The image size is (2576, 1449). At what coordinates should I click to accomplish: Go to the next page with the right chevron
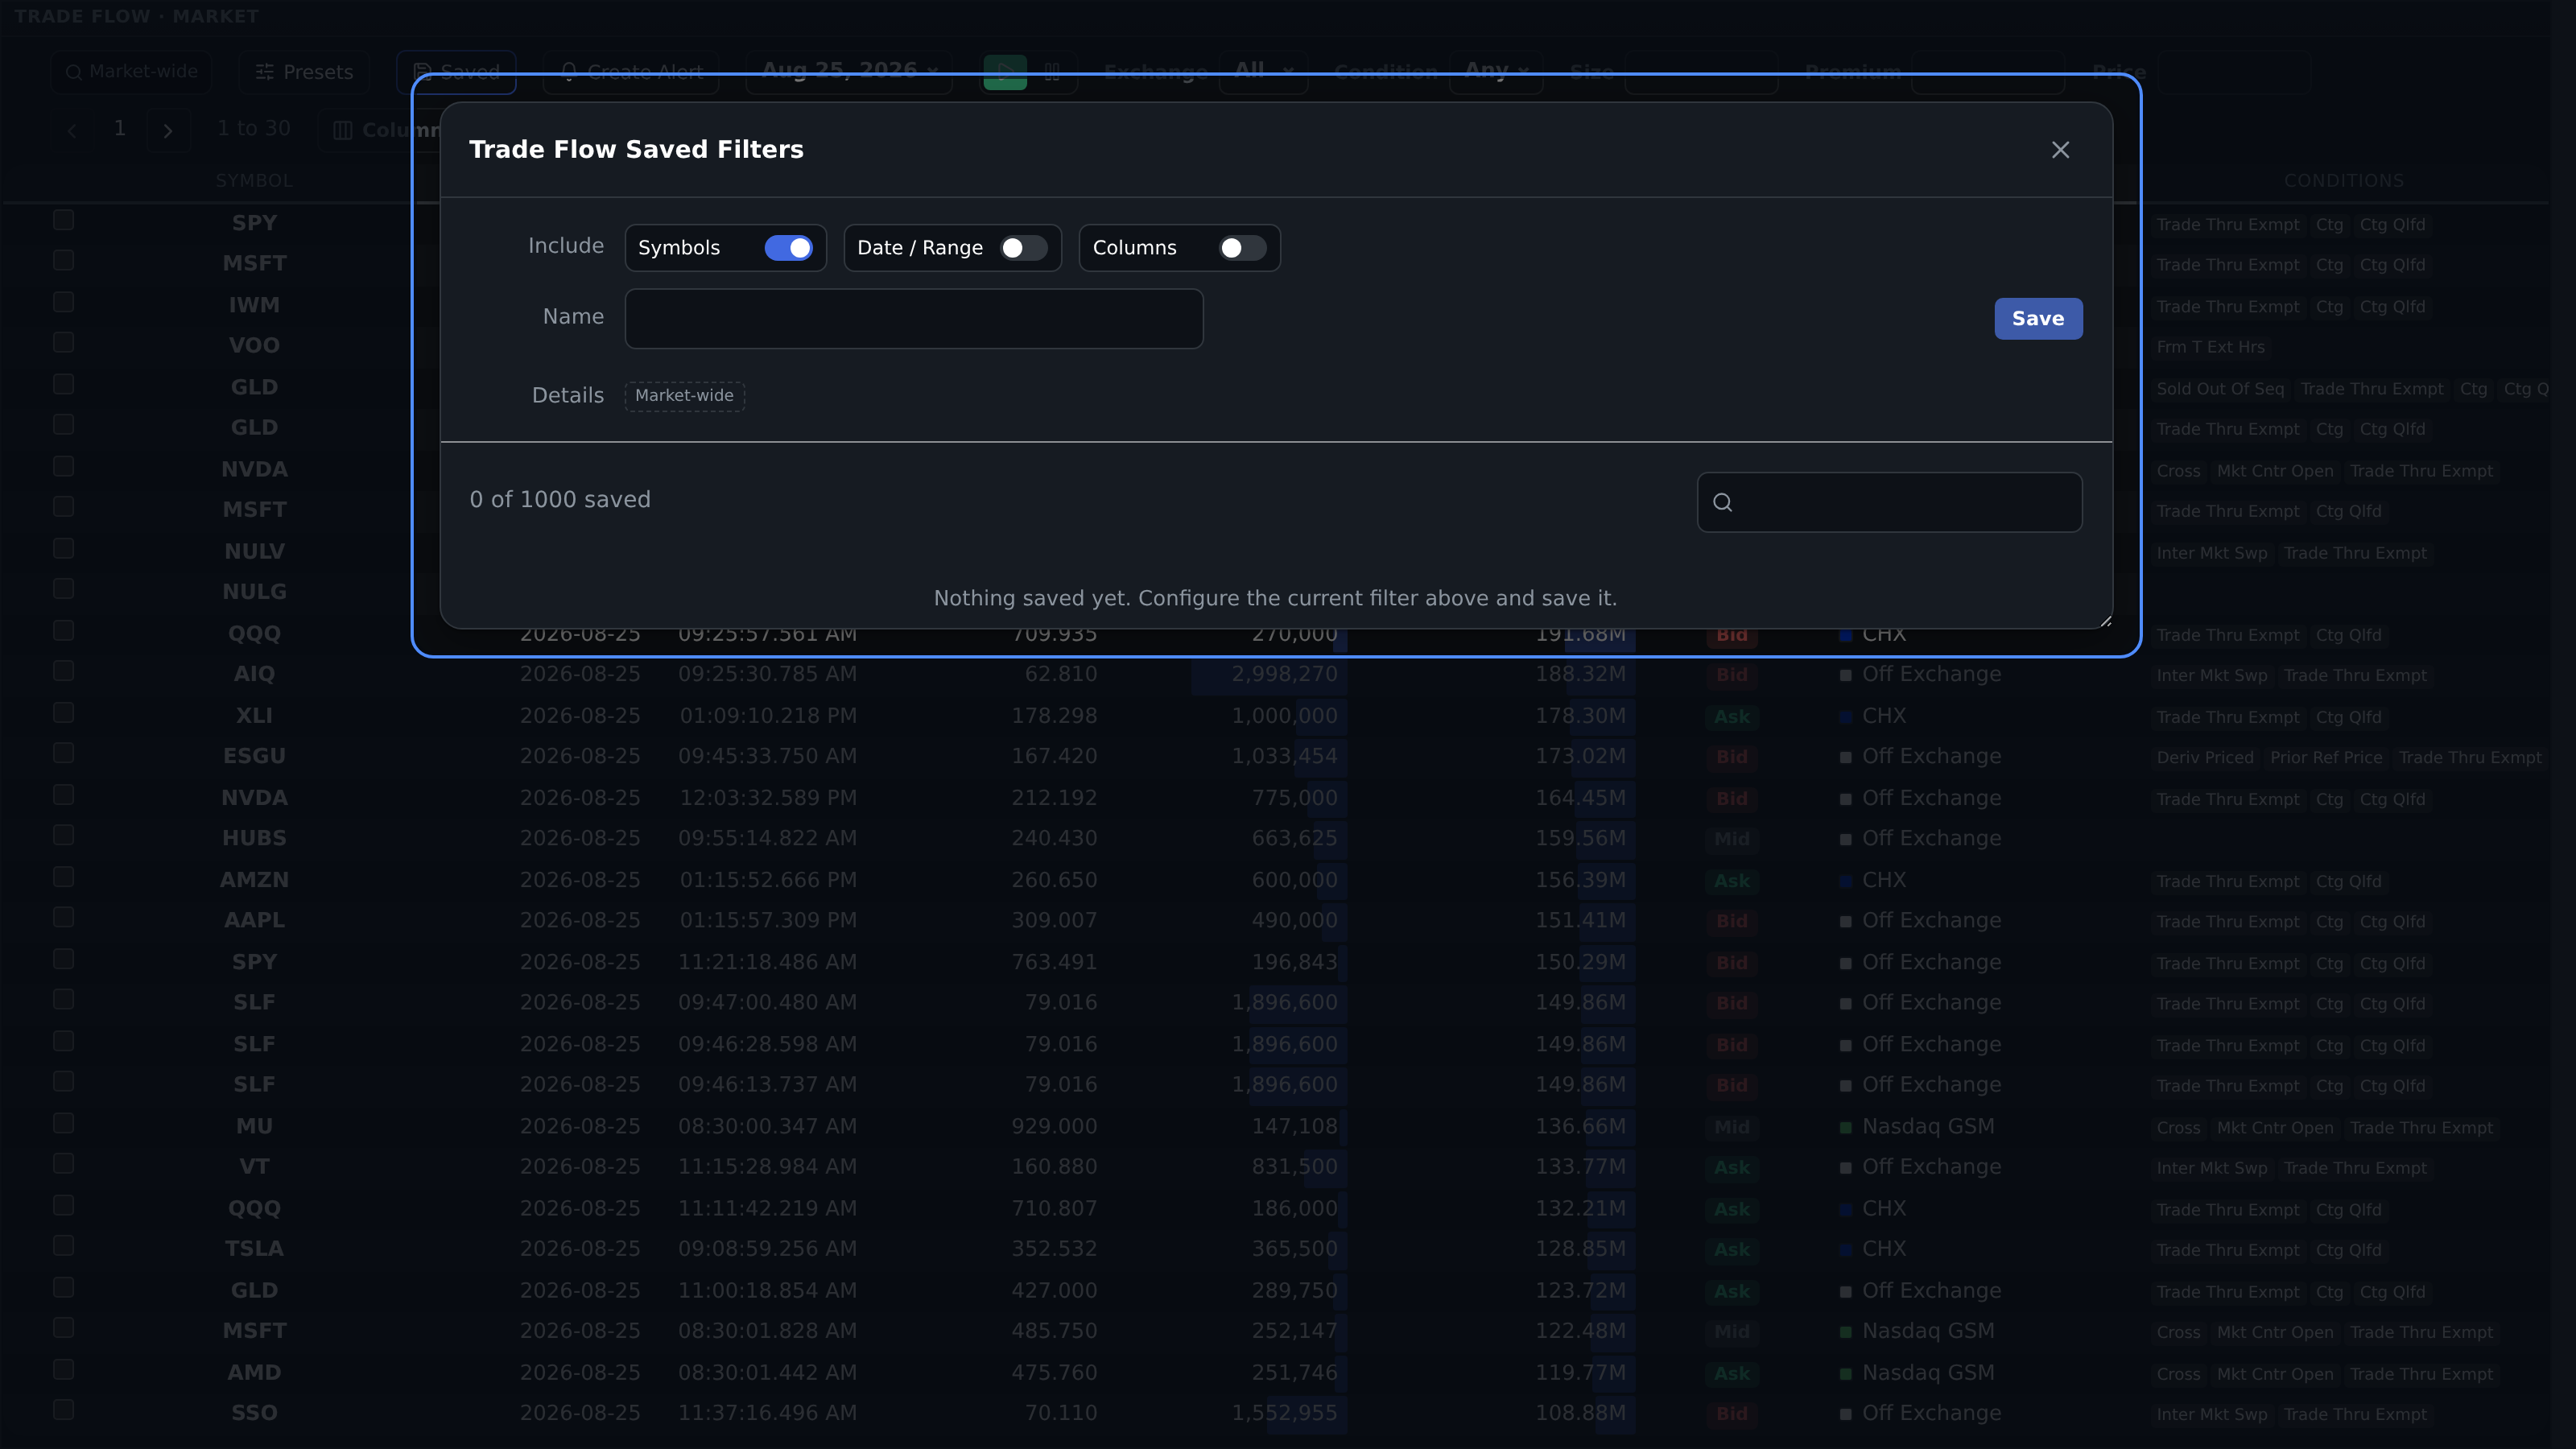coord(168,130)
